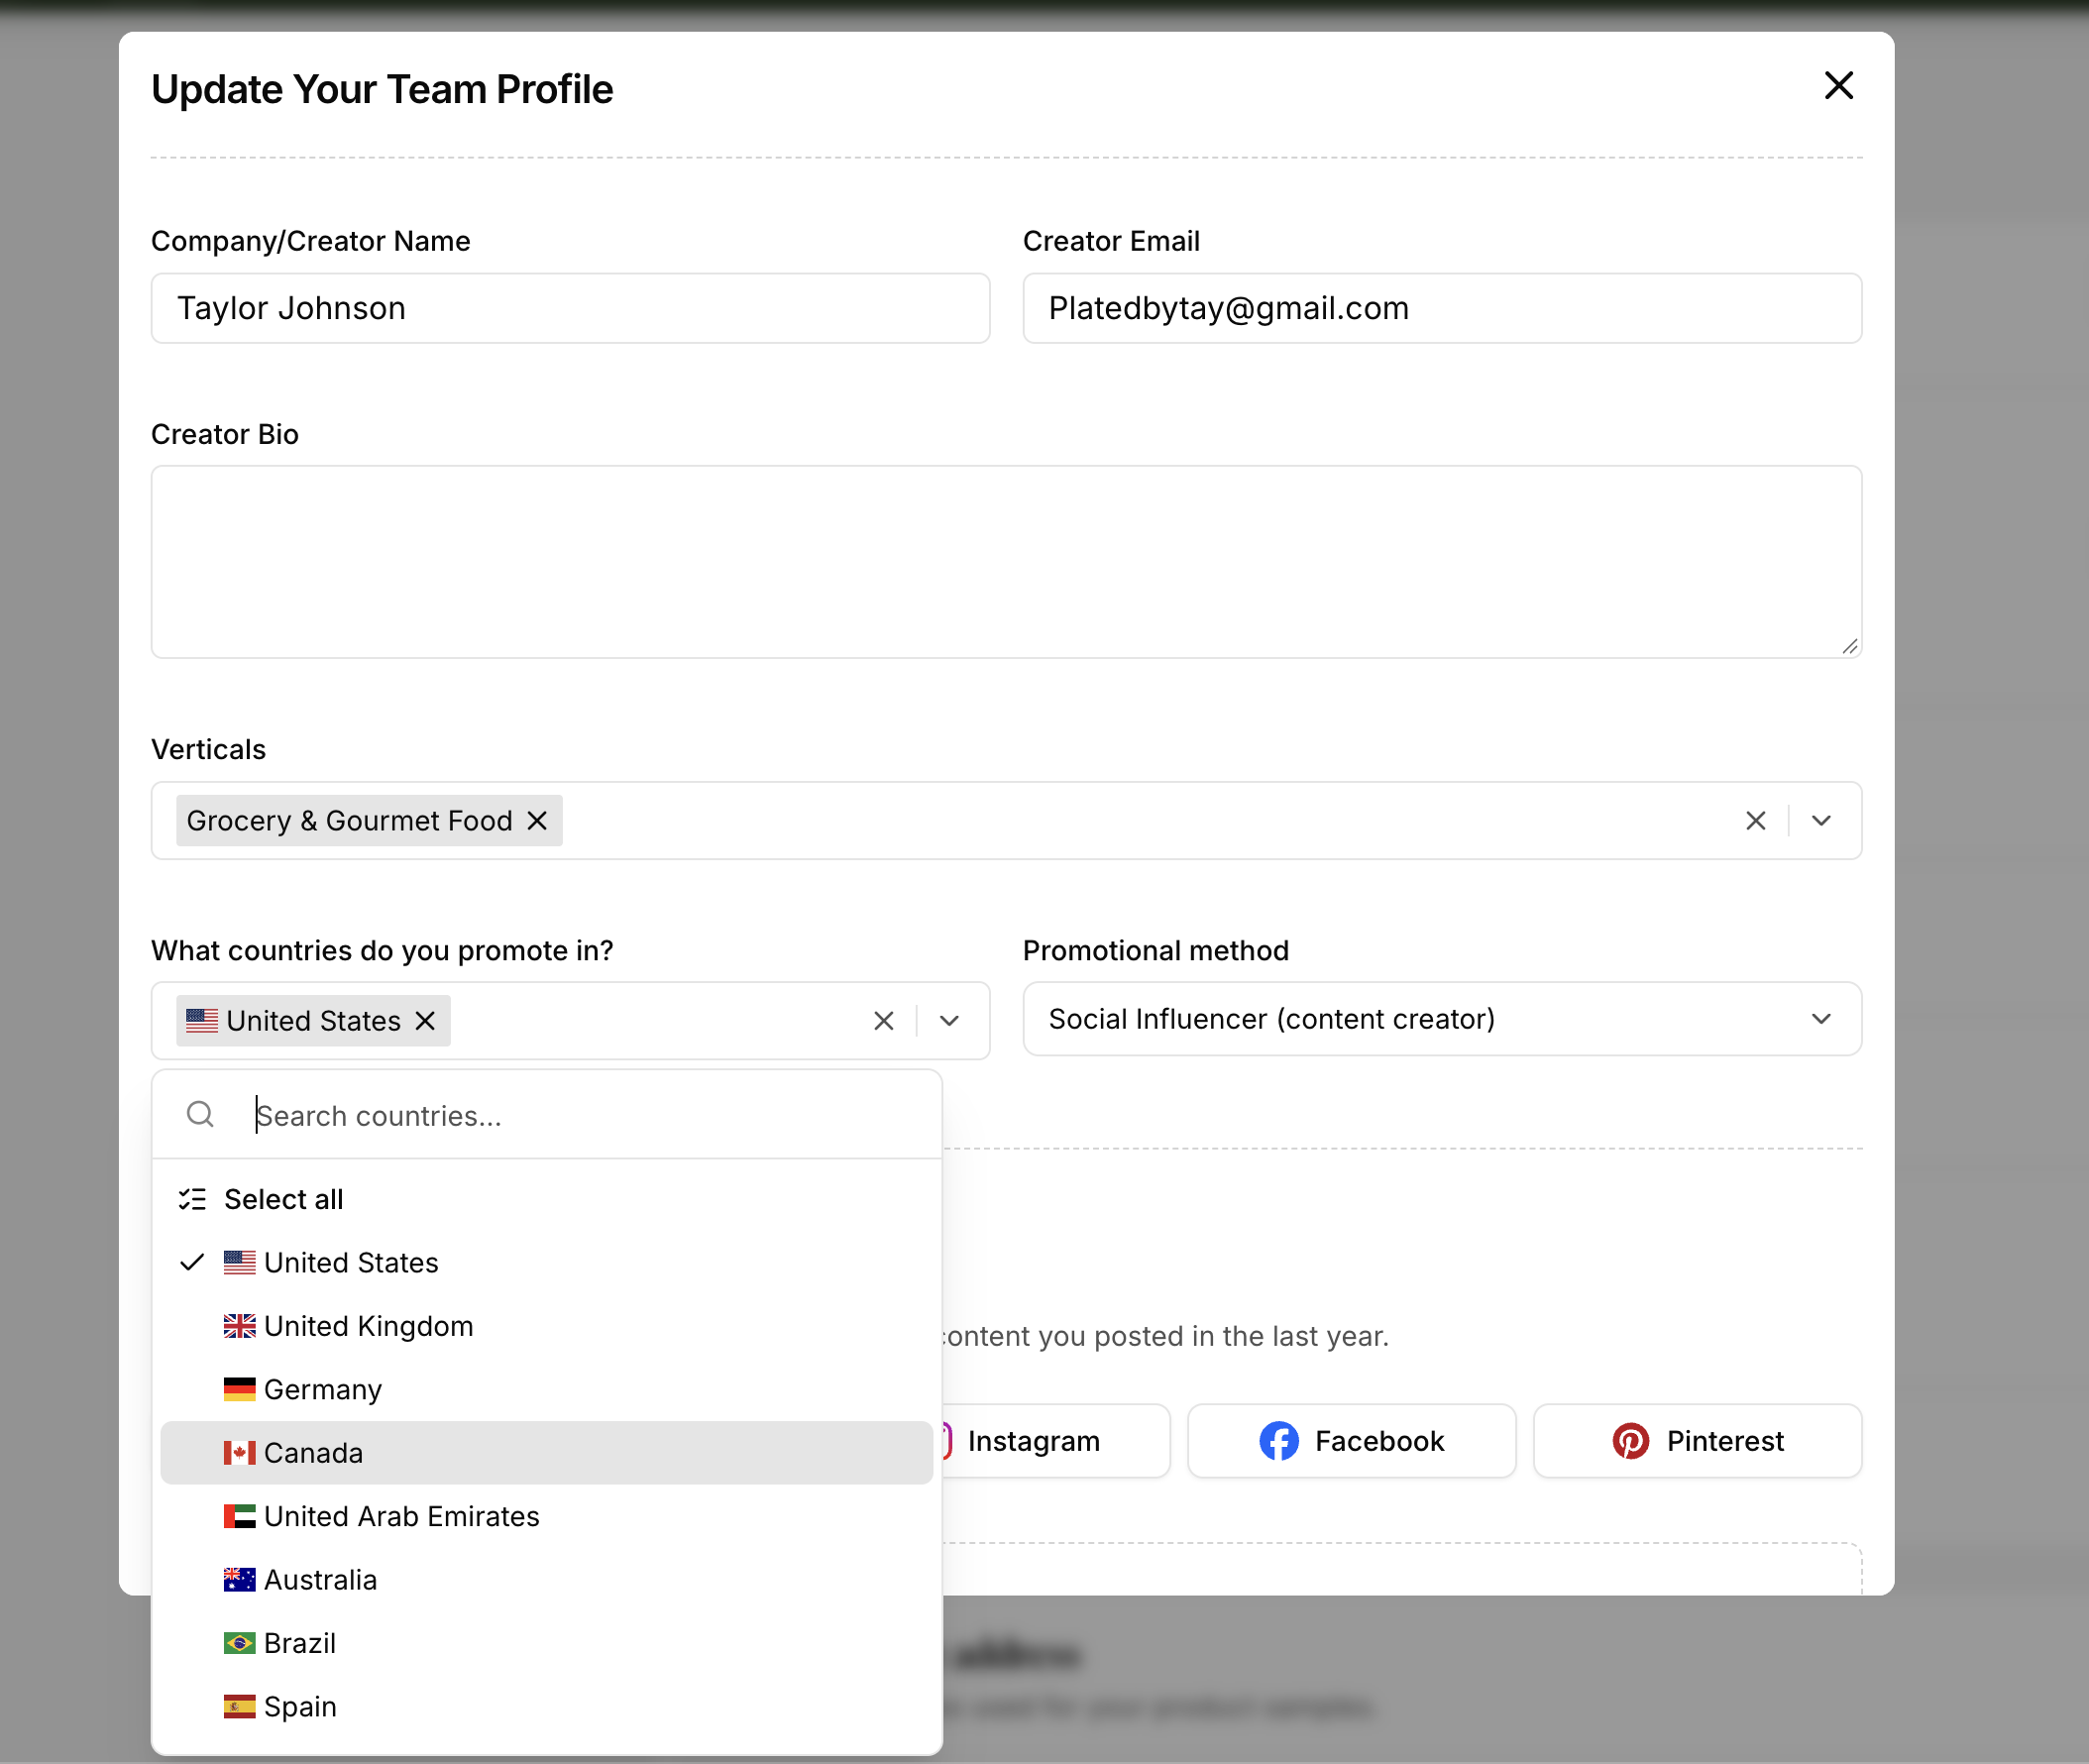Expand the Verticals dropdown chevron
This screenshot has height=1764, width=2089.
click(x=1821, y=821)
